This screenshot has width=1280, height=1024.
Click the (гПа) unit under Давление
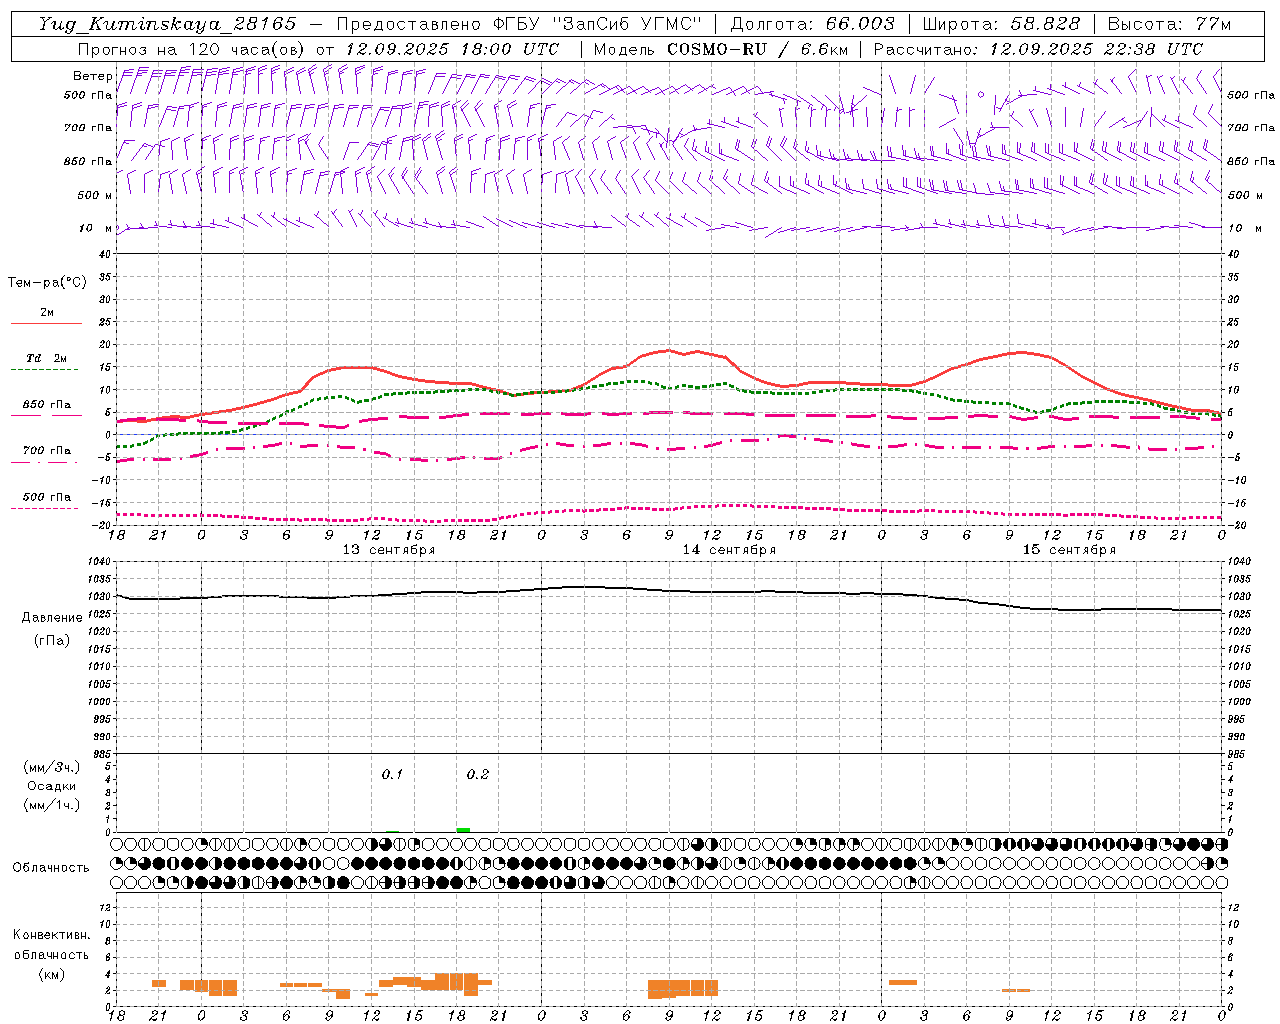52,640
